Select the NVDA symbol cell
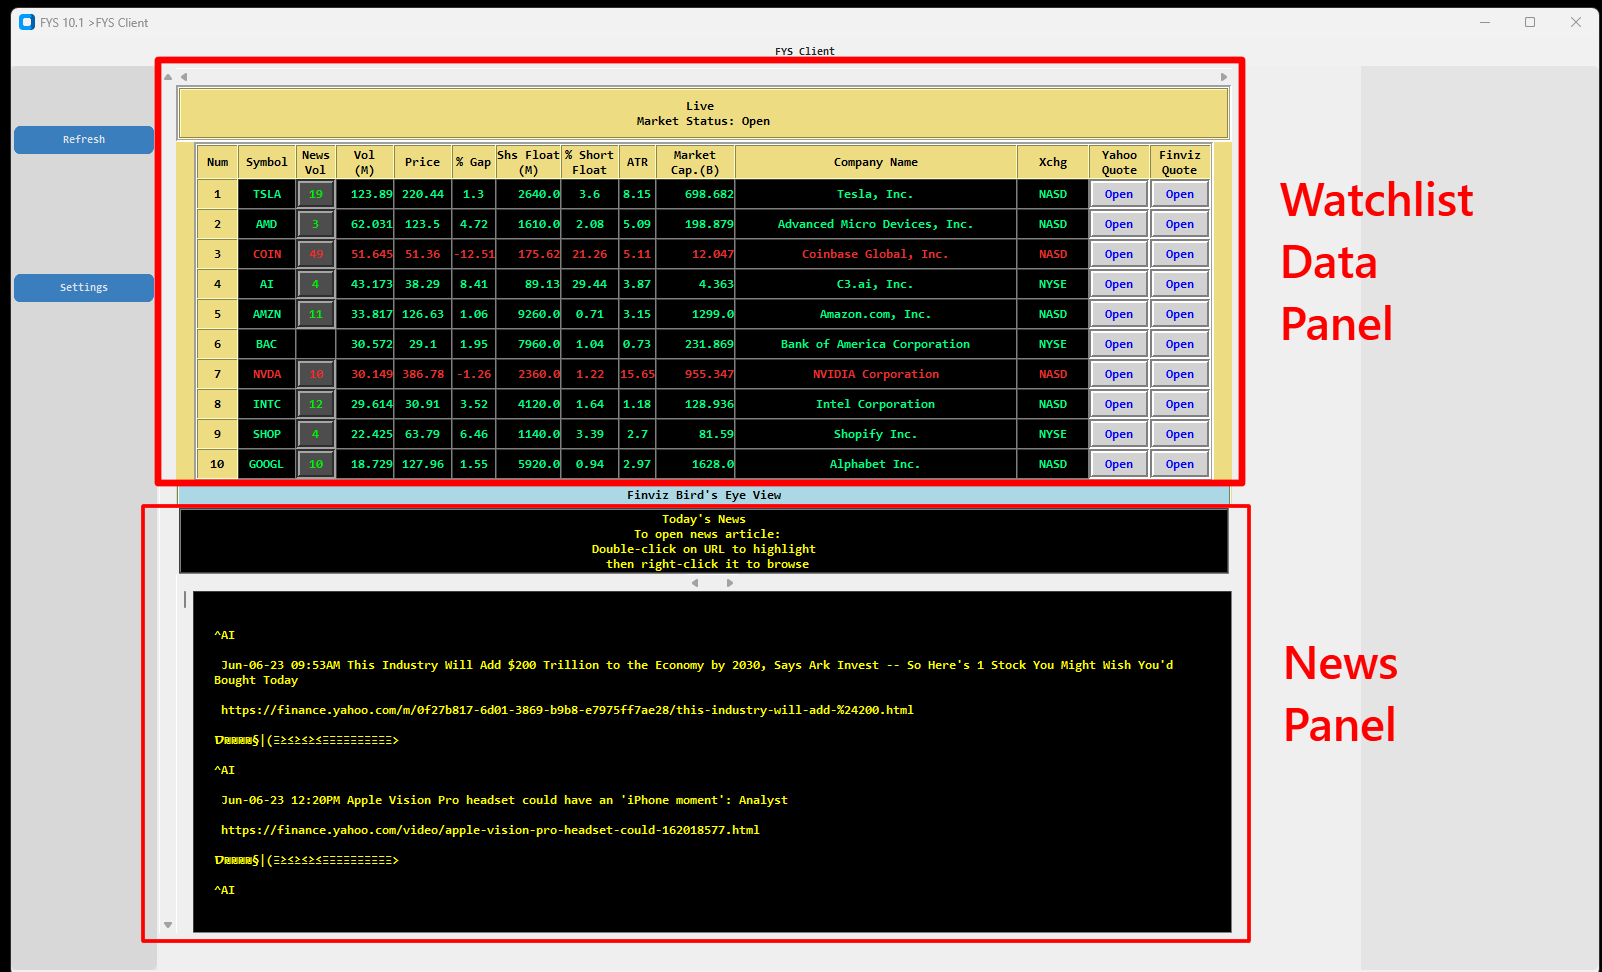This screenshot has height=972, width=1602. point(267,374)
